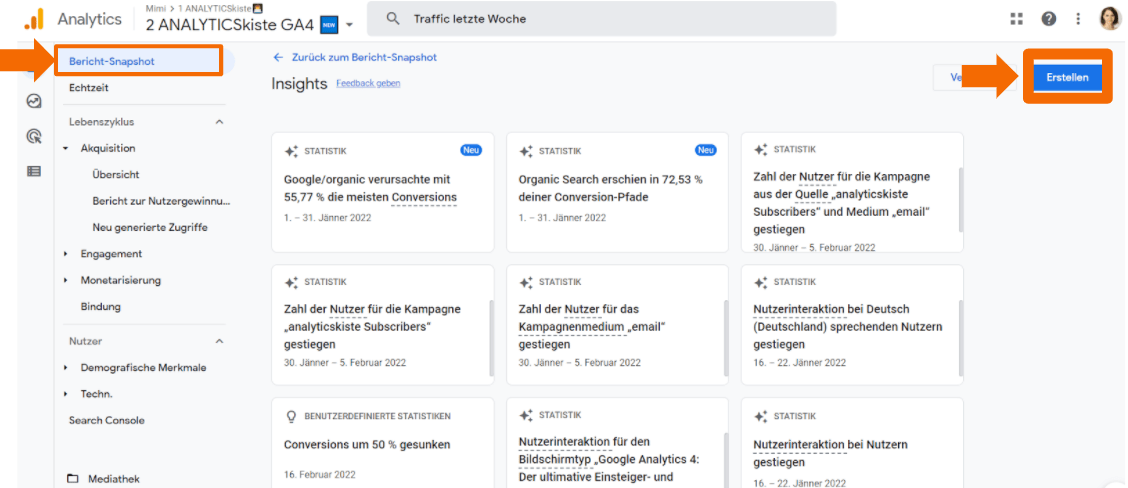Open Google/organic 55,77 % Conversions card

383,192
